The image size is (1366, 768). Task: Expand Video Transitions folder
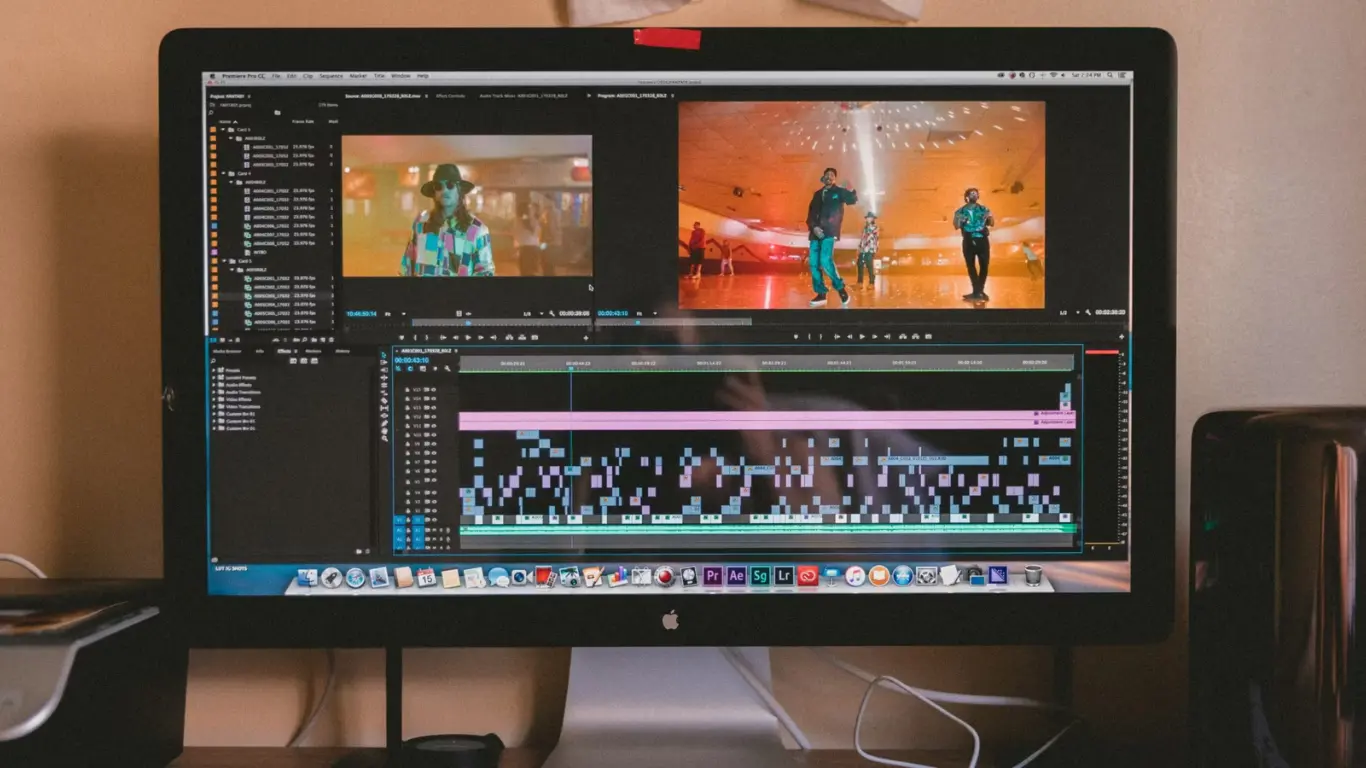(x=214, y=407)
